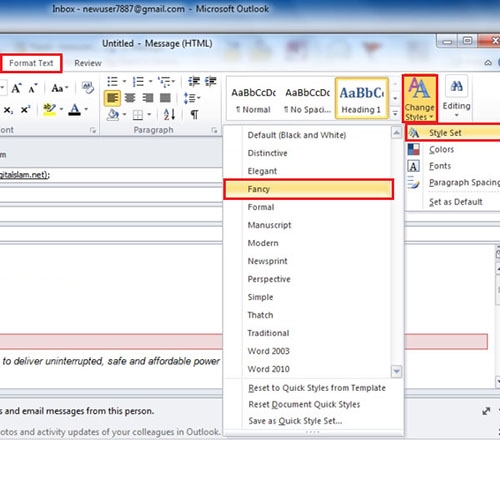Image resolution: width=500 pixels, height=500 pixels.
Task: Click the bullets list icon
Action: 113,81
